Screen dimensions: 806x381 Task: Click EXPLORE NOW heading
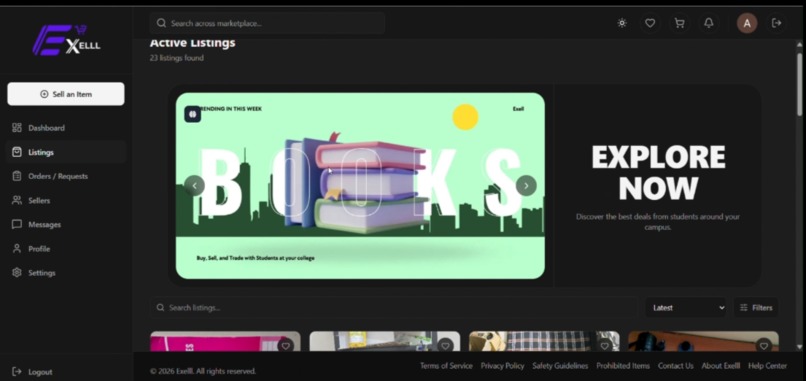point(658,172)
